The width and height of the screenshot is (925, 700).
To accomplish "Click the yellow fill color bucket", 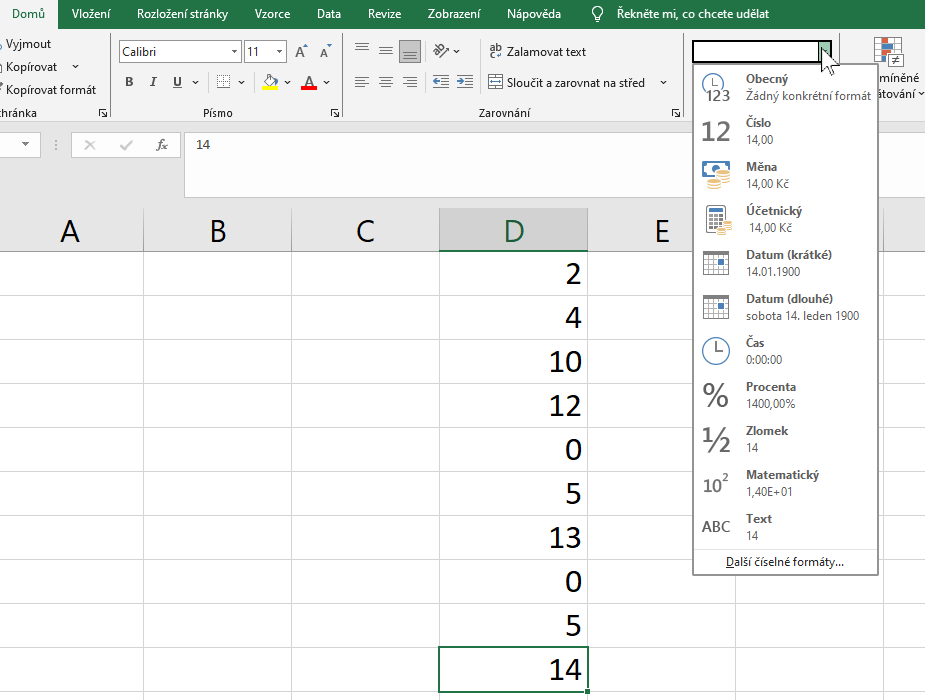I will pos(270,83).
